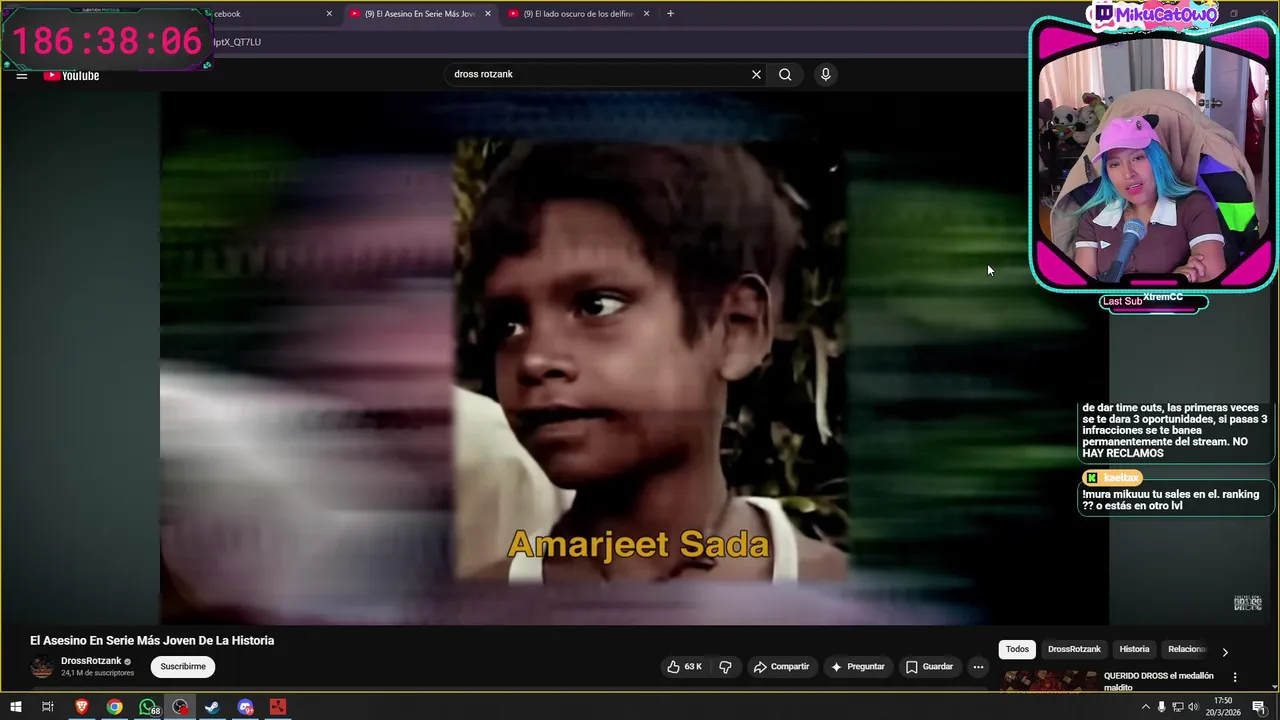The image size is (1280, 720).
Task: Click tray microphone icon
Action: click(1161, 707)
